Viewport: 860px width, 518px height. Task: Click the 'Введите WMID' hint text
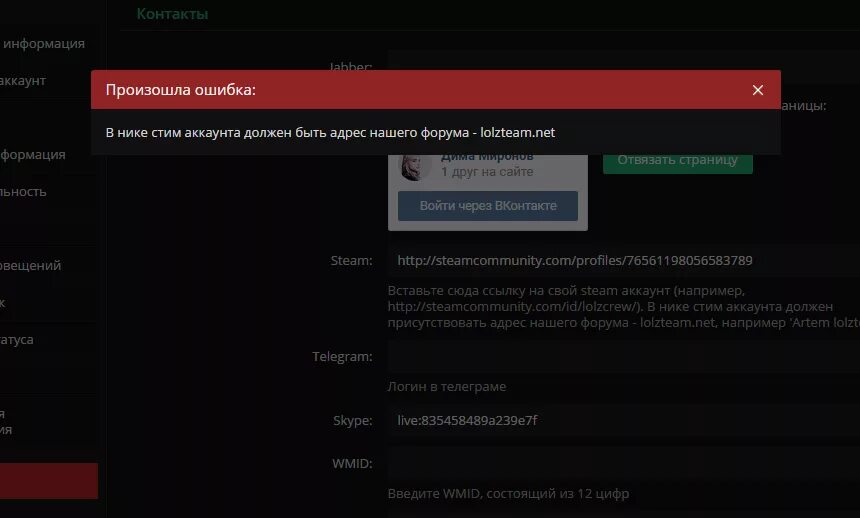[x=508, y=494]
